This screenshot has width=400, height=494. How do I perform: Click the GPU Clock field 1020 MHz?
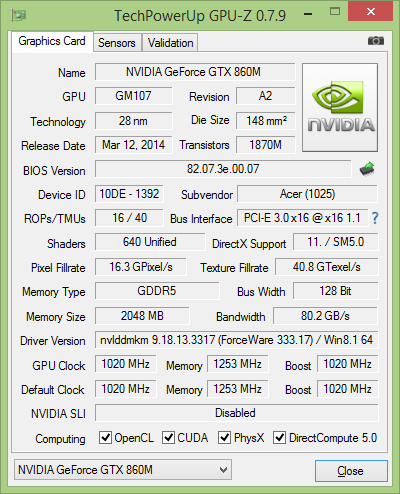(126, 364)
